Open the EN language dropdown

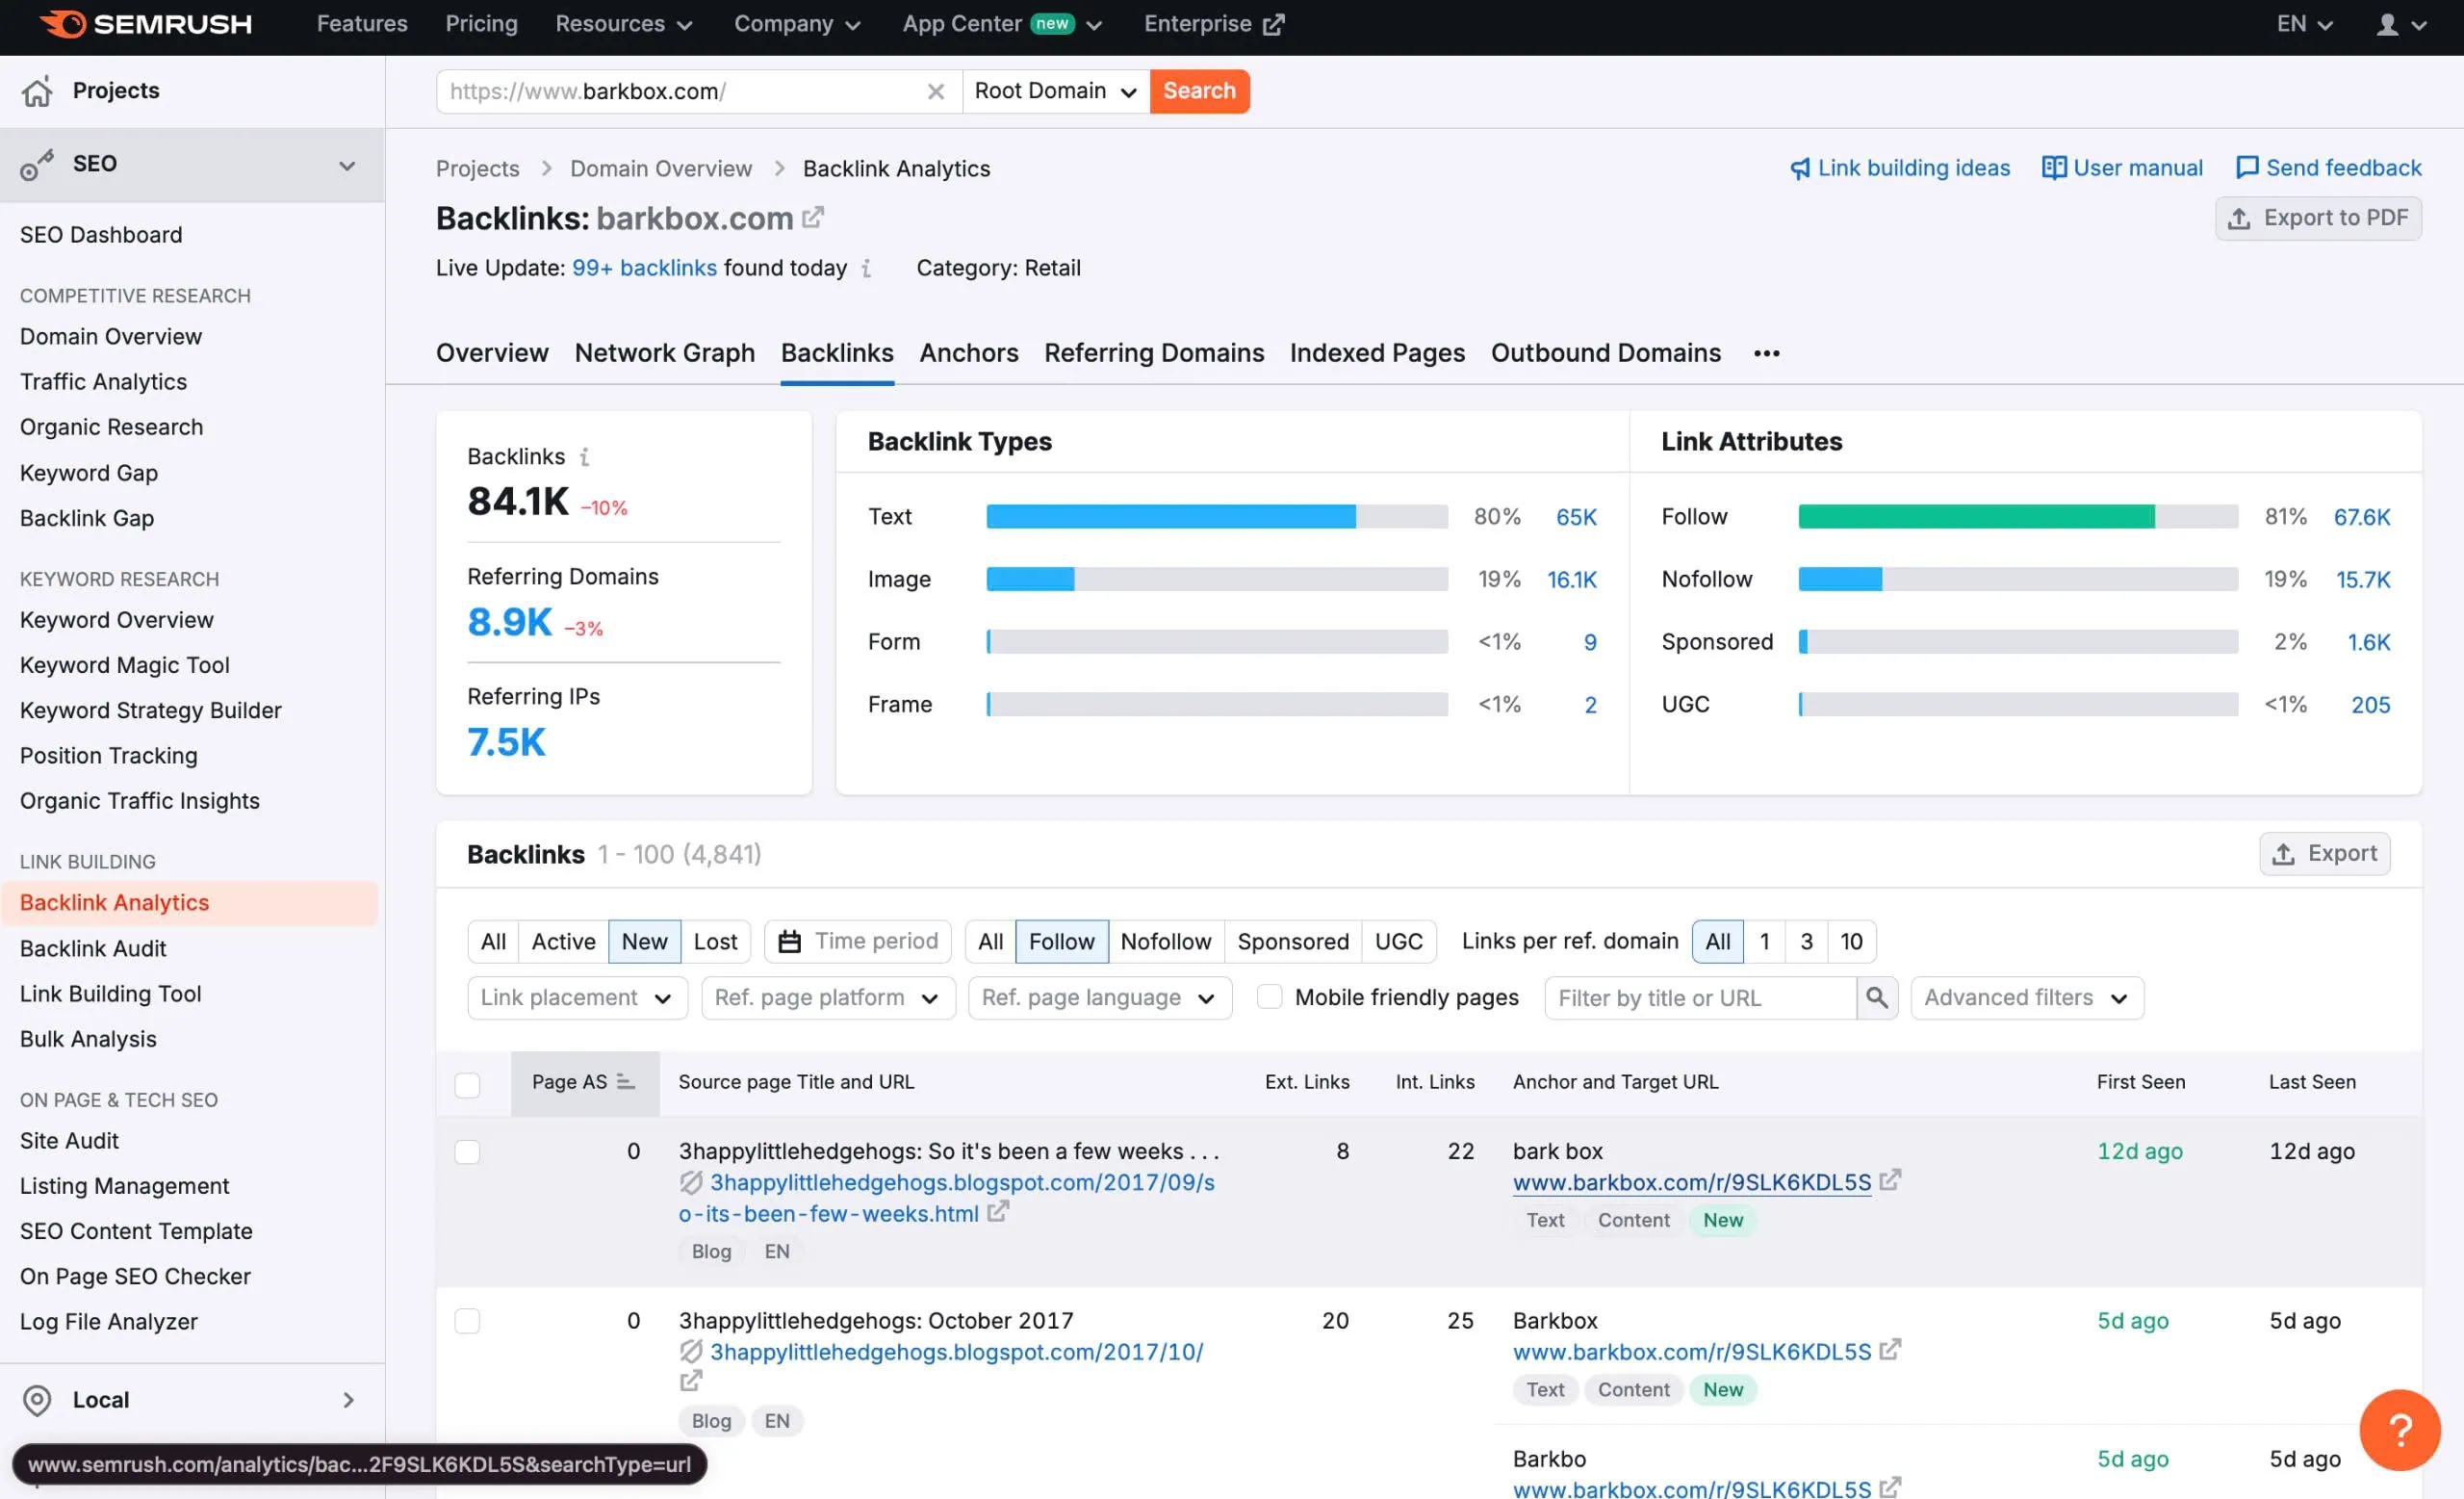pyautogui.click(x=2304, y=24)
